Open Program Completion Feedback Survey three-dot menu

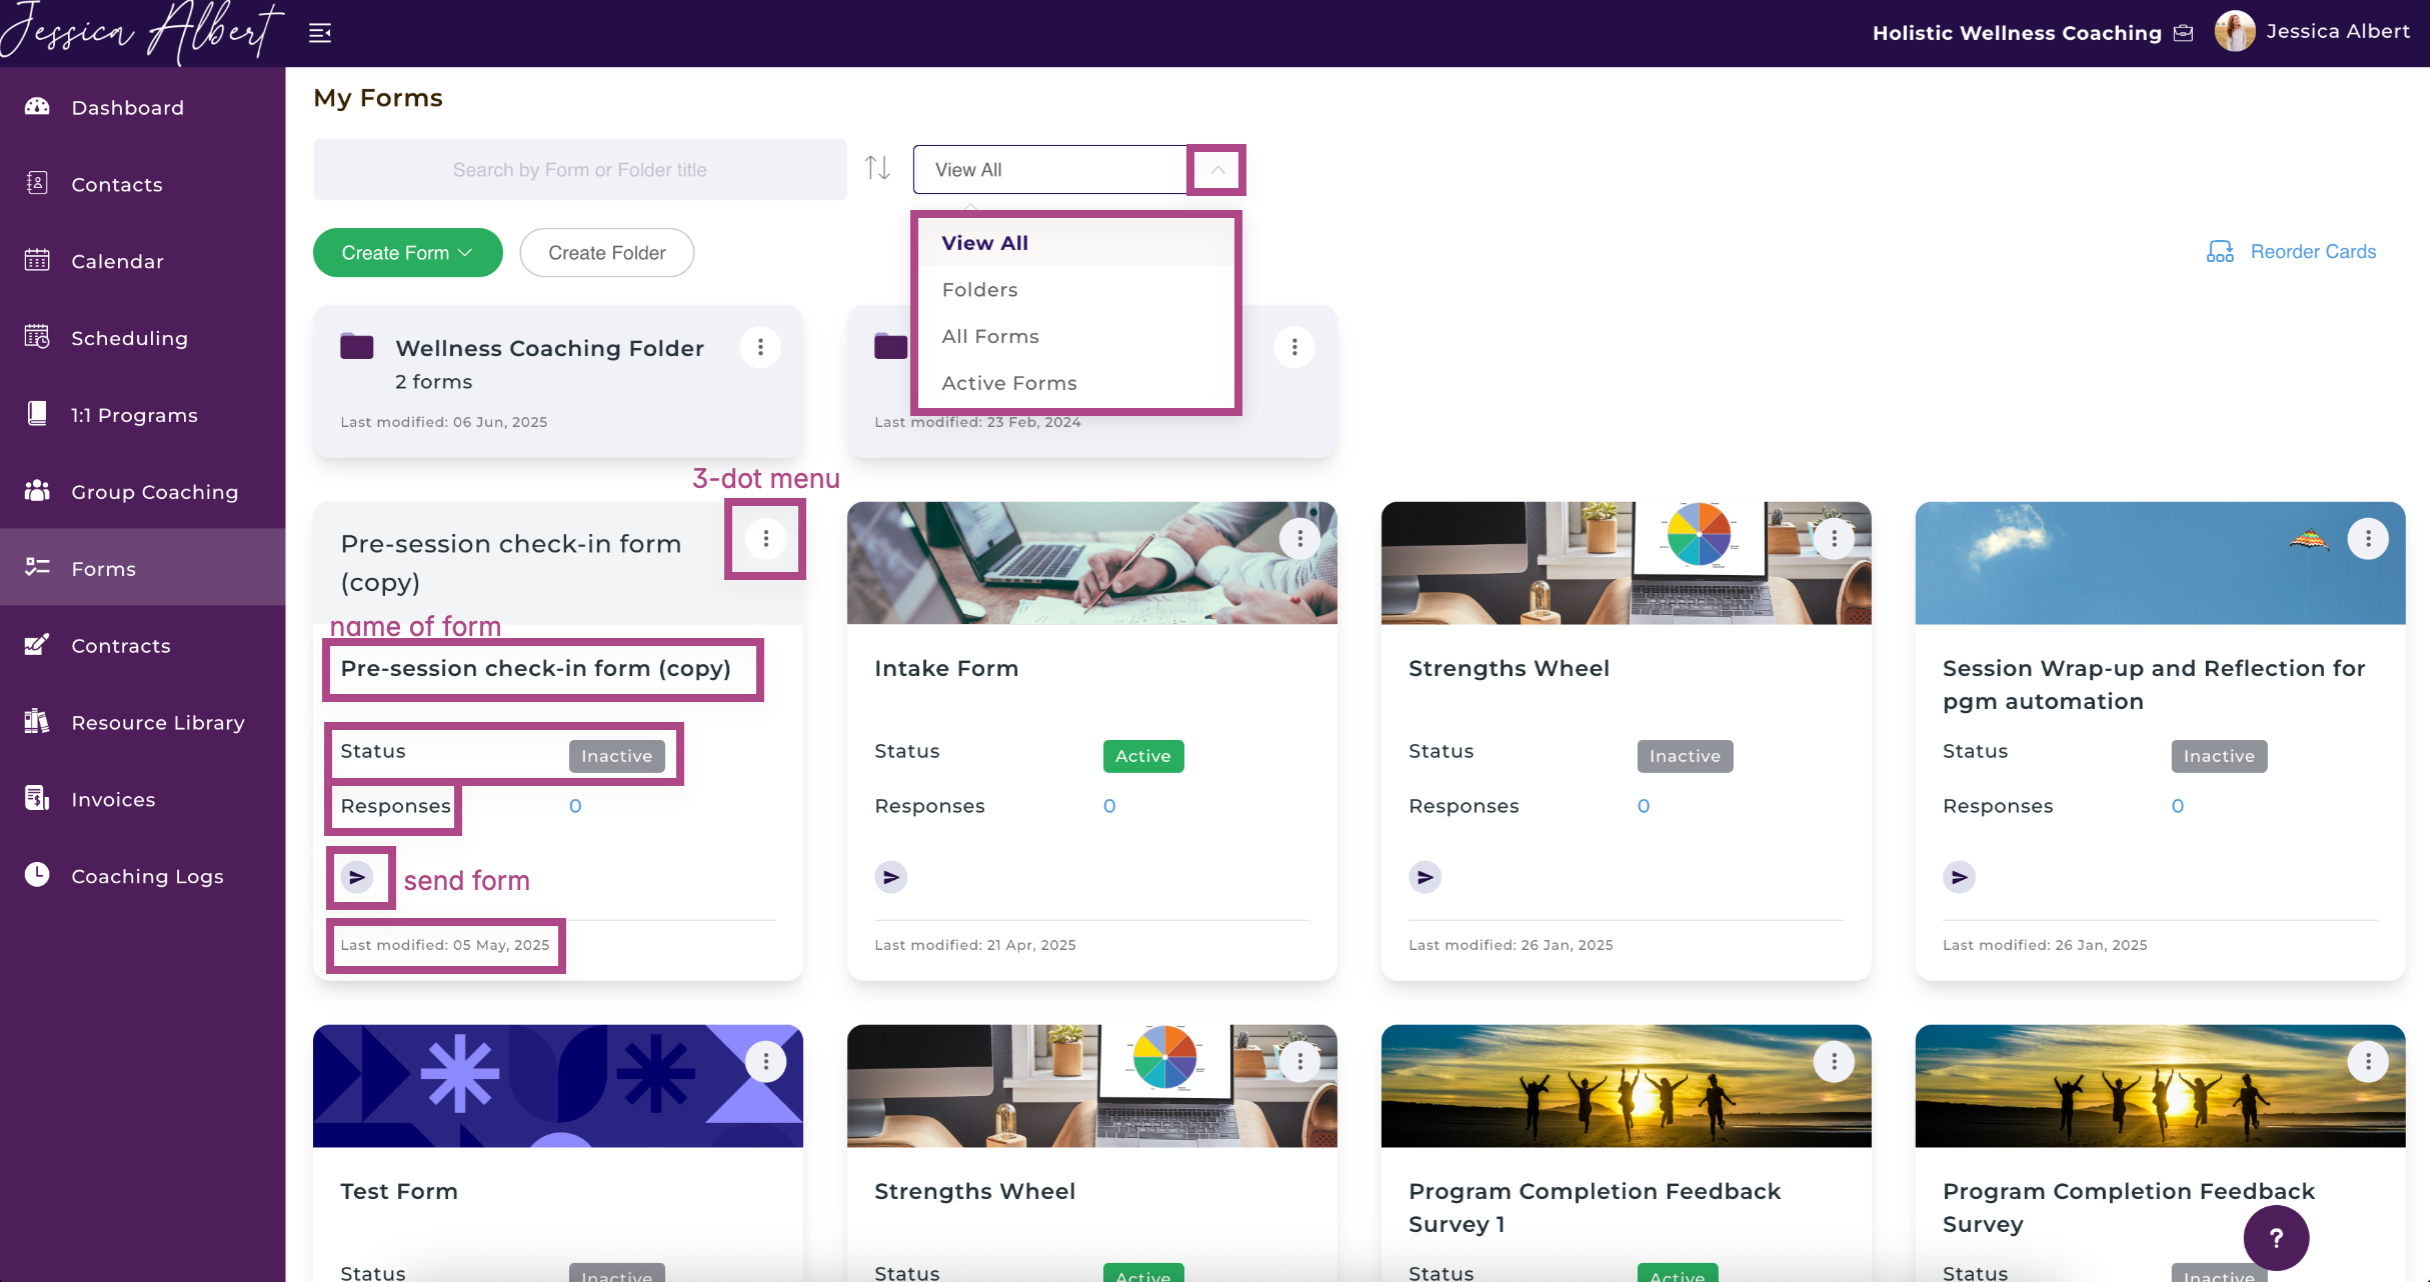(x=2368, y=1062)
